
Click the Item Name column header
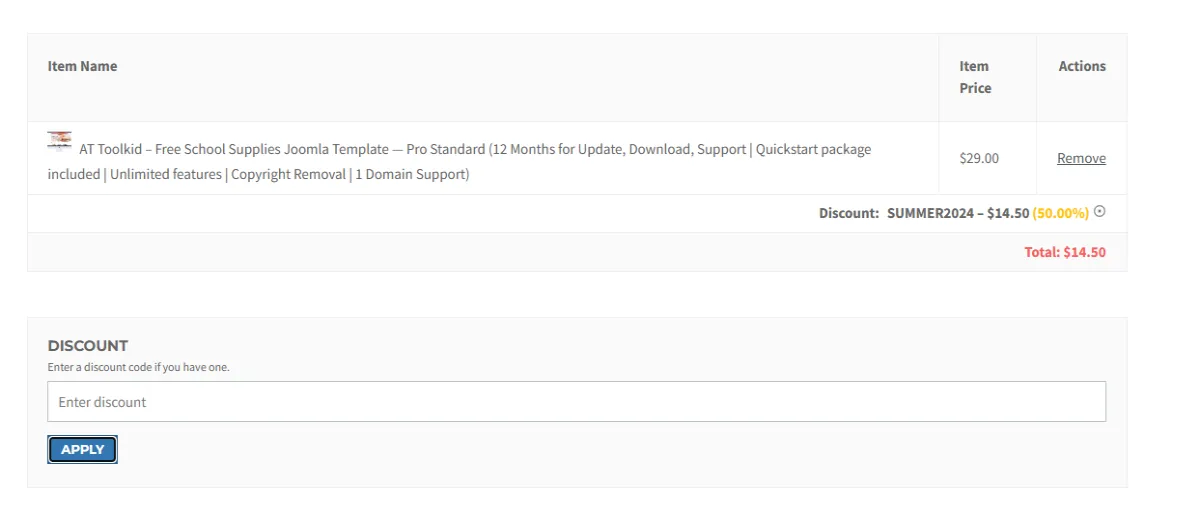(x=82, y=66)
